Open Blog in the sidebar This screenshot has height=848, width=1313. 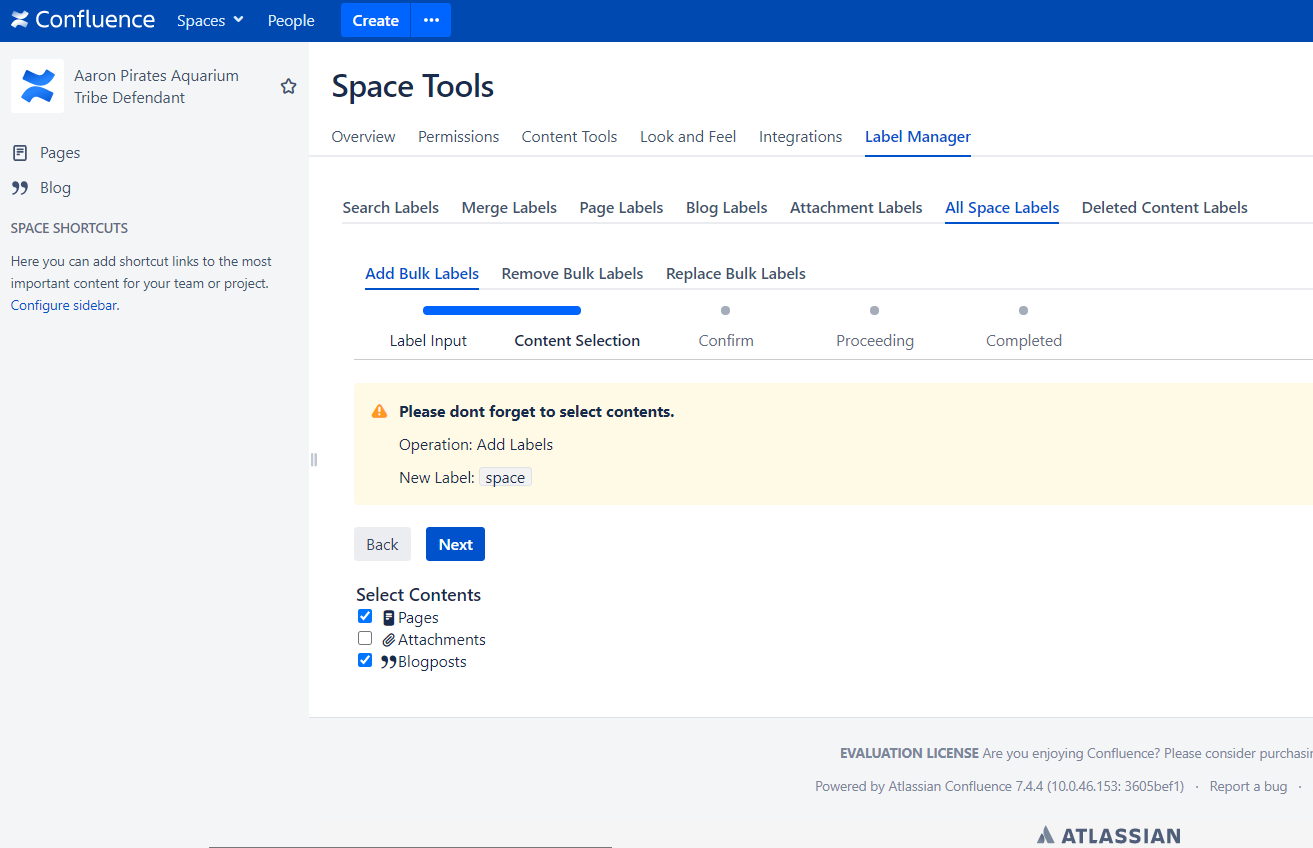point(55,188)
